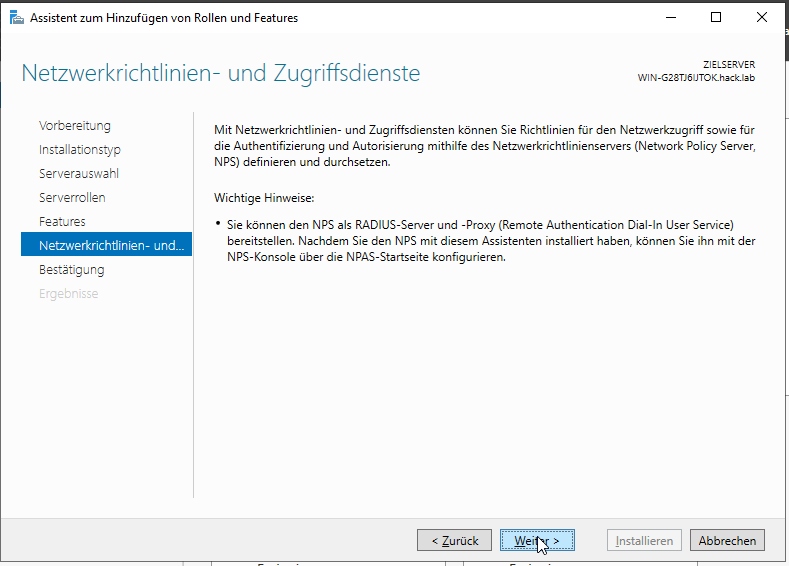Screen dimensions: 789x566
Task: Cancel the wizard with Abbrechen
Action: click(727, 540)
